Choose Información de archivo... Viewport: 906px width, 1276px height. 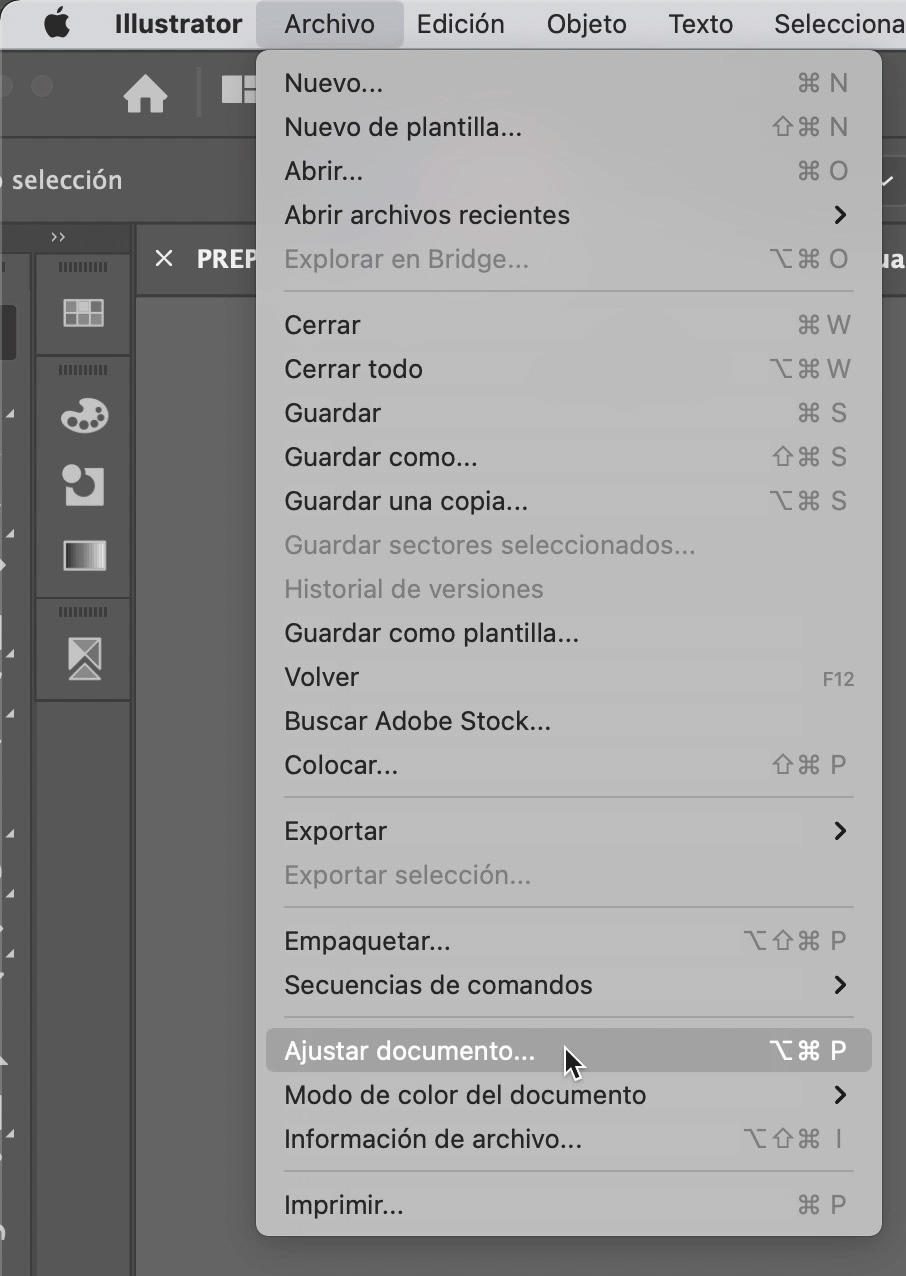tap(569, 1139)
